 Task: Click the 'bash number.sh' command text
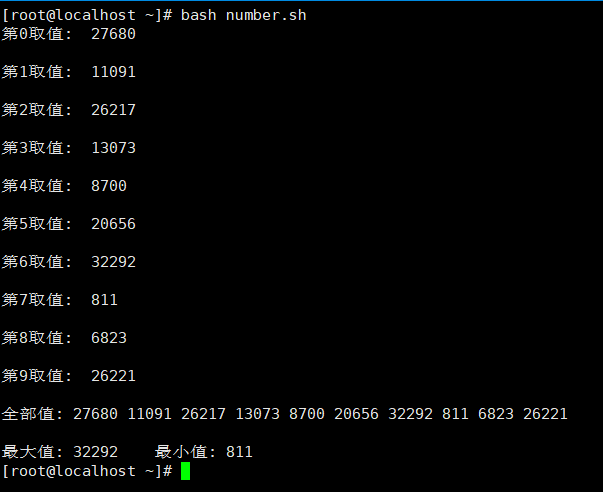pyautogui.click(x=243, y=15)
